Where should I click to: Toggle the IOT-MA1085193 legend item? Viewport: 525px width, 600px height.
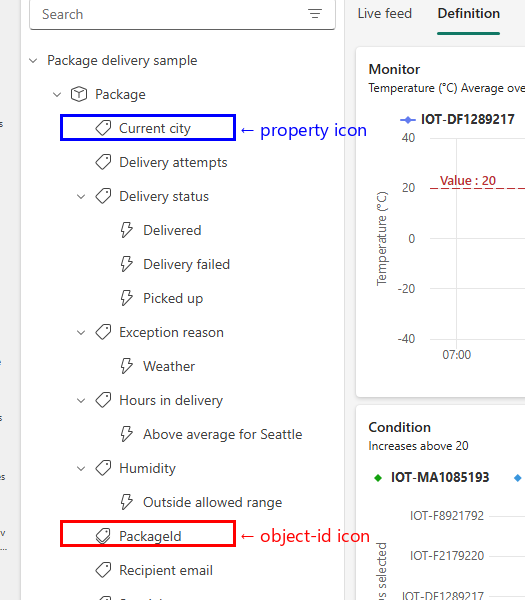coord(432,477)
